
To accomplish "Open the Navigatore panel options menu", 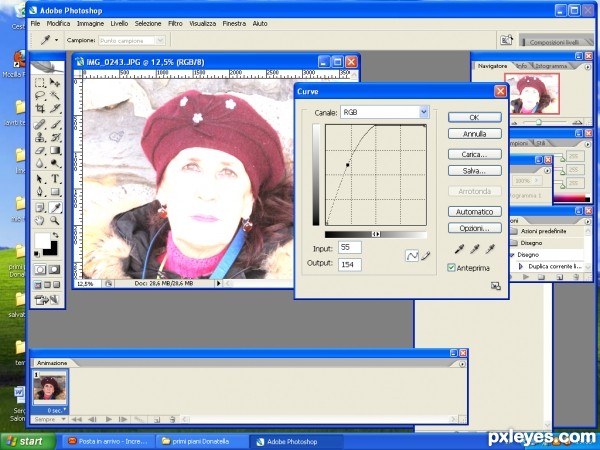I will (587, 67).
